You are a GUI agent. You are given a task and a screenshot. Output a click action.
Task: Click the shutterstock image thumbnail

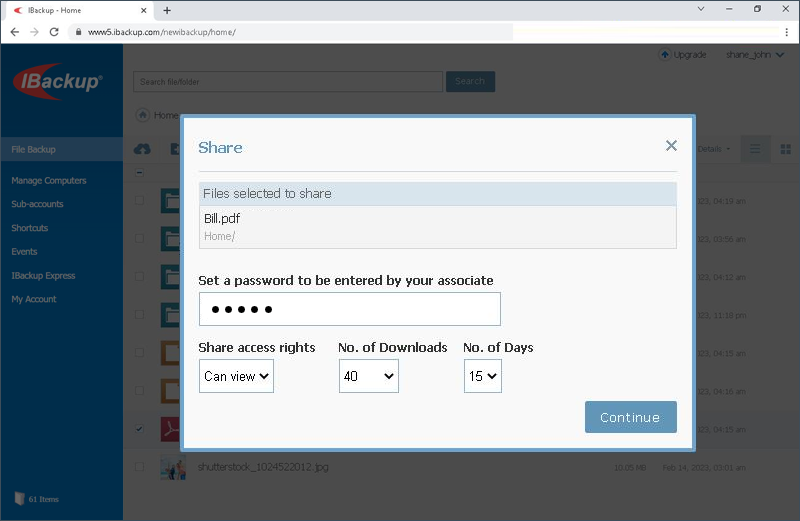pos(173,467)
